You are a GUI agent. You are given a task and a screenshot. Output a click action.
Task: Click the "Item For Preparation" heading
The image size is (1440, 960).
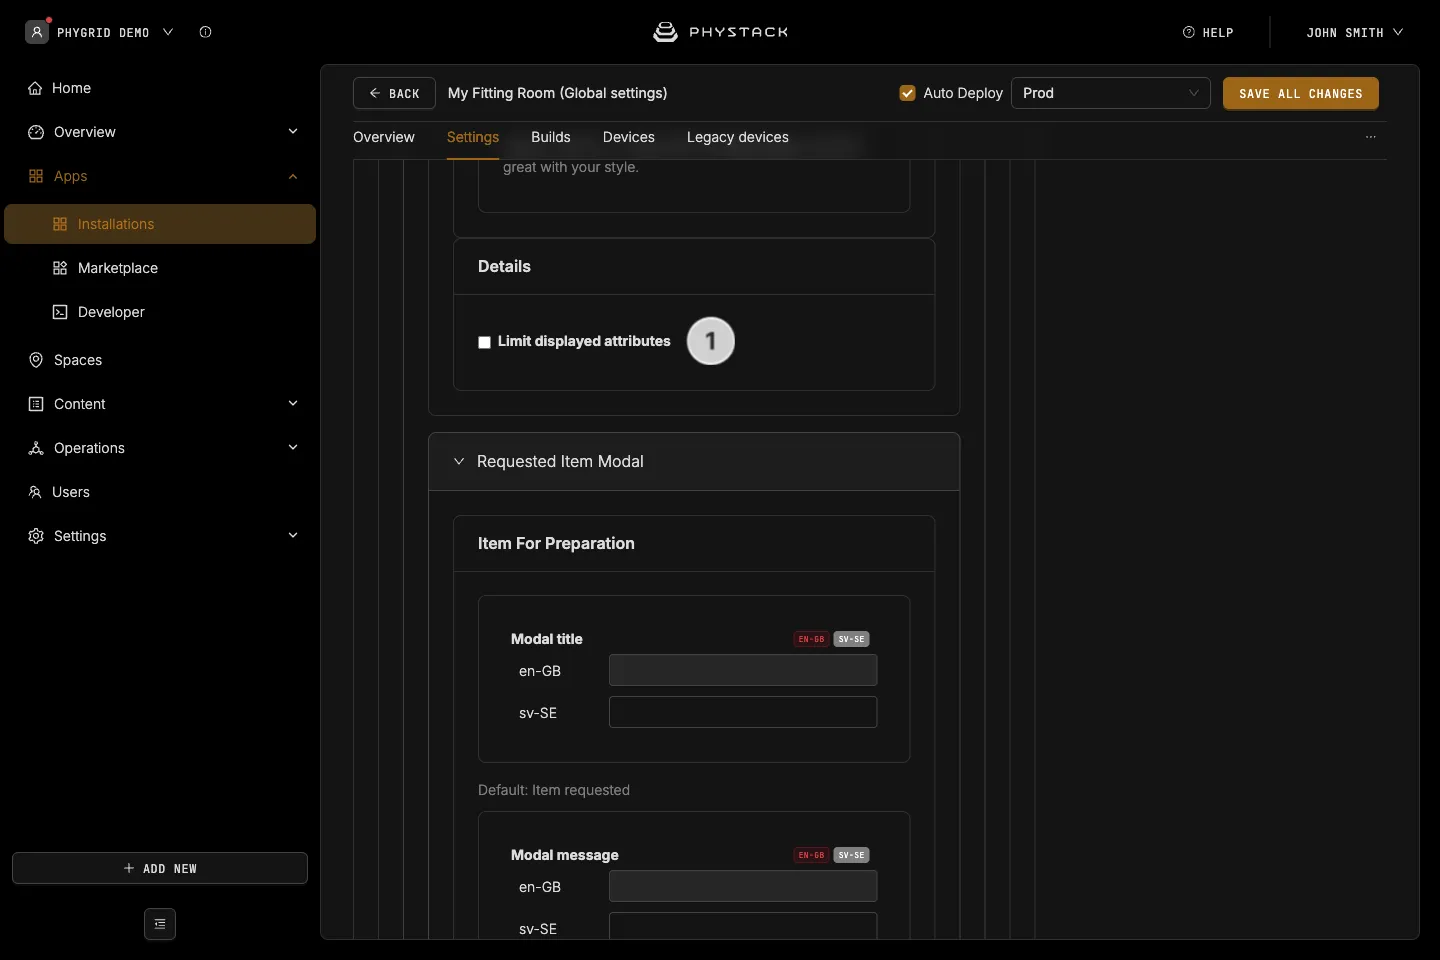pos(556,544)
